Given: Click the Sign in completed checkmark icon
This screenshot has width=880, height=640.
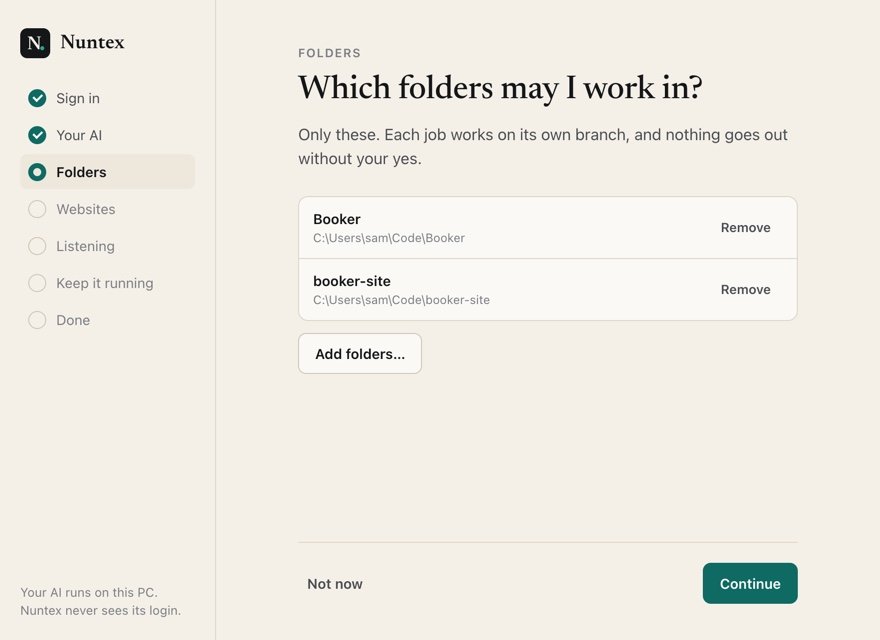Looking at the screenshot, I should pyautogui.click(x=37, y=98).
